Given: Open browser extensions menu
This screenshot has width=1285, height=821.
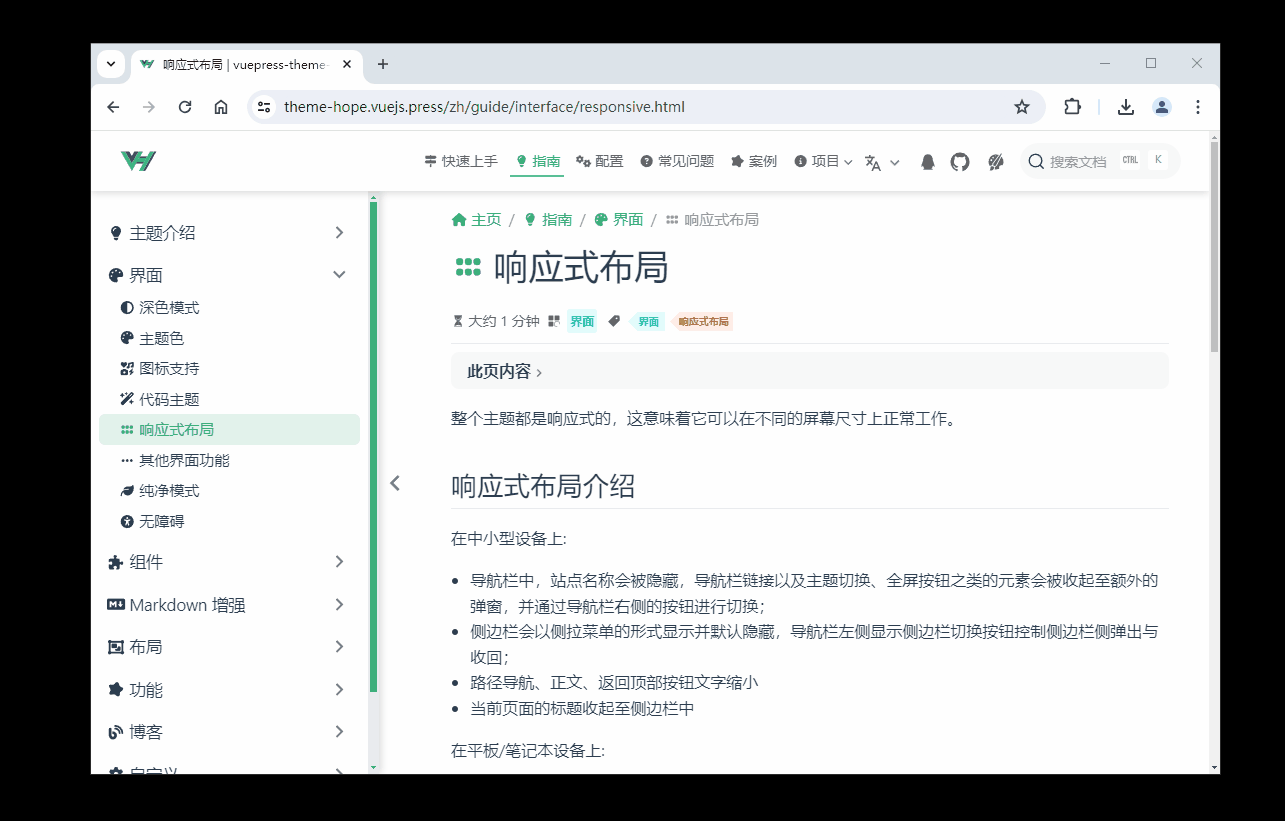Looking at the screenshot, I should [x=1072, y=107].
